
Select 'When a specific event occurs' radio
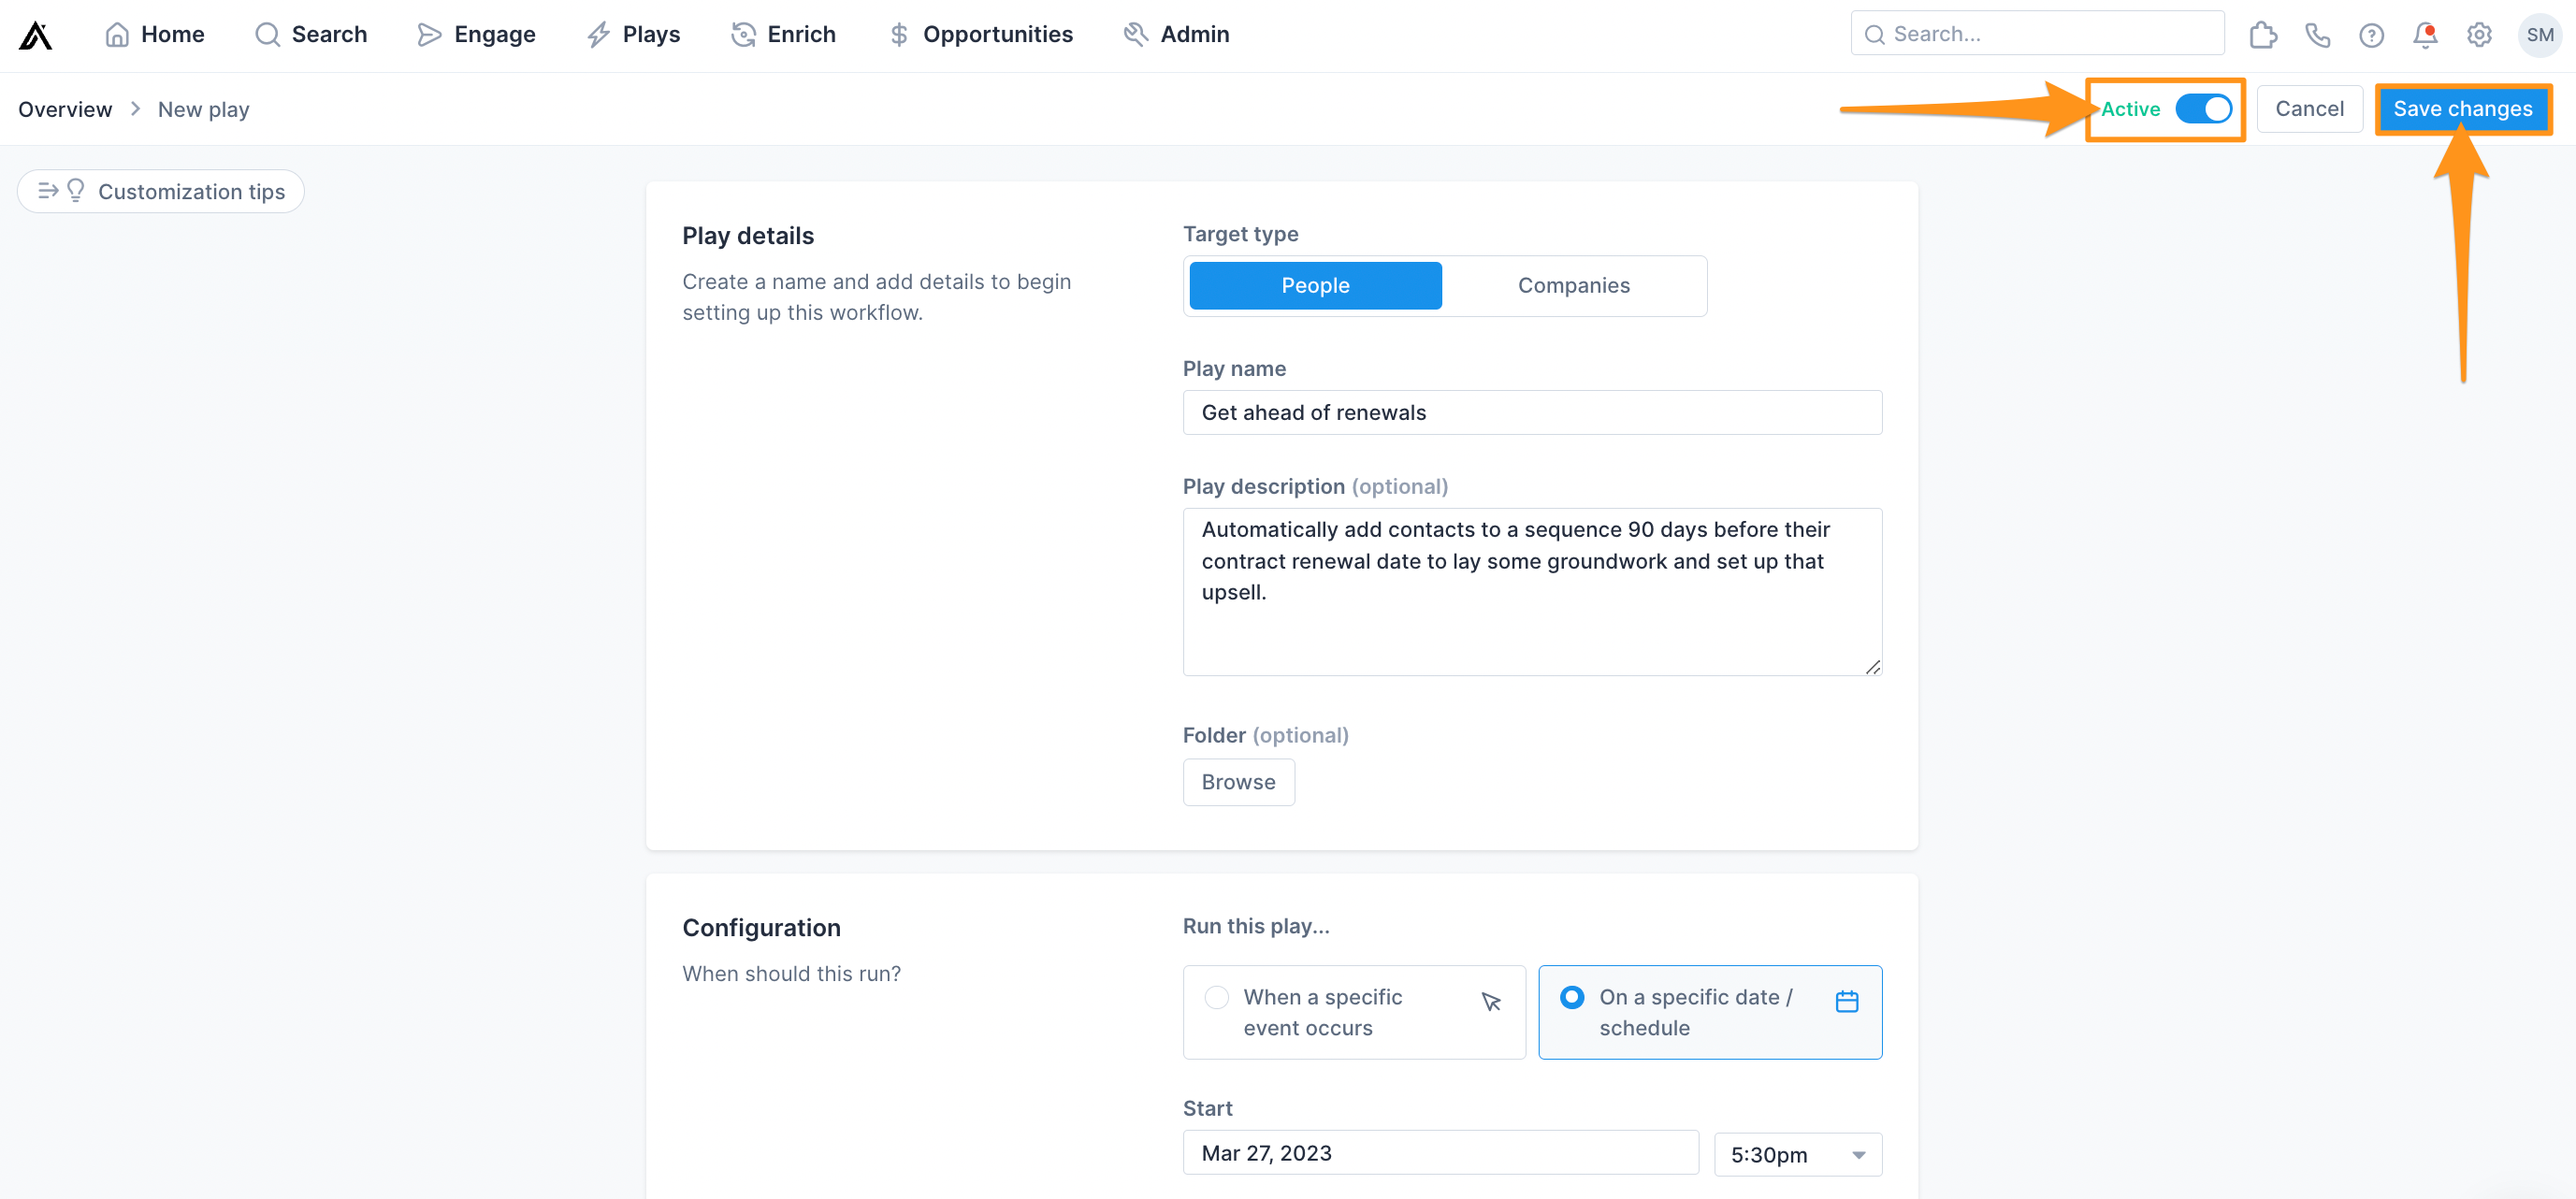point(1216,997)
